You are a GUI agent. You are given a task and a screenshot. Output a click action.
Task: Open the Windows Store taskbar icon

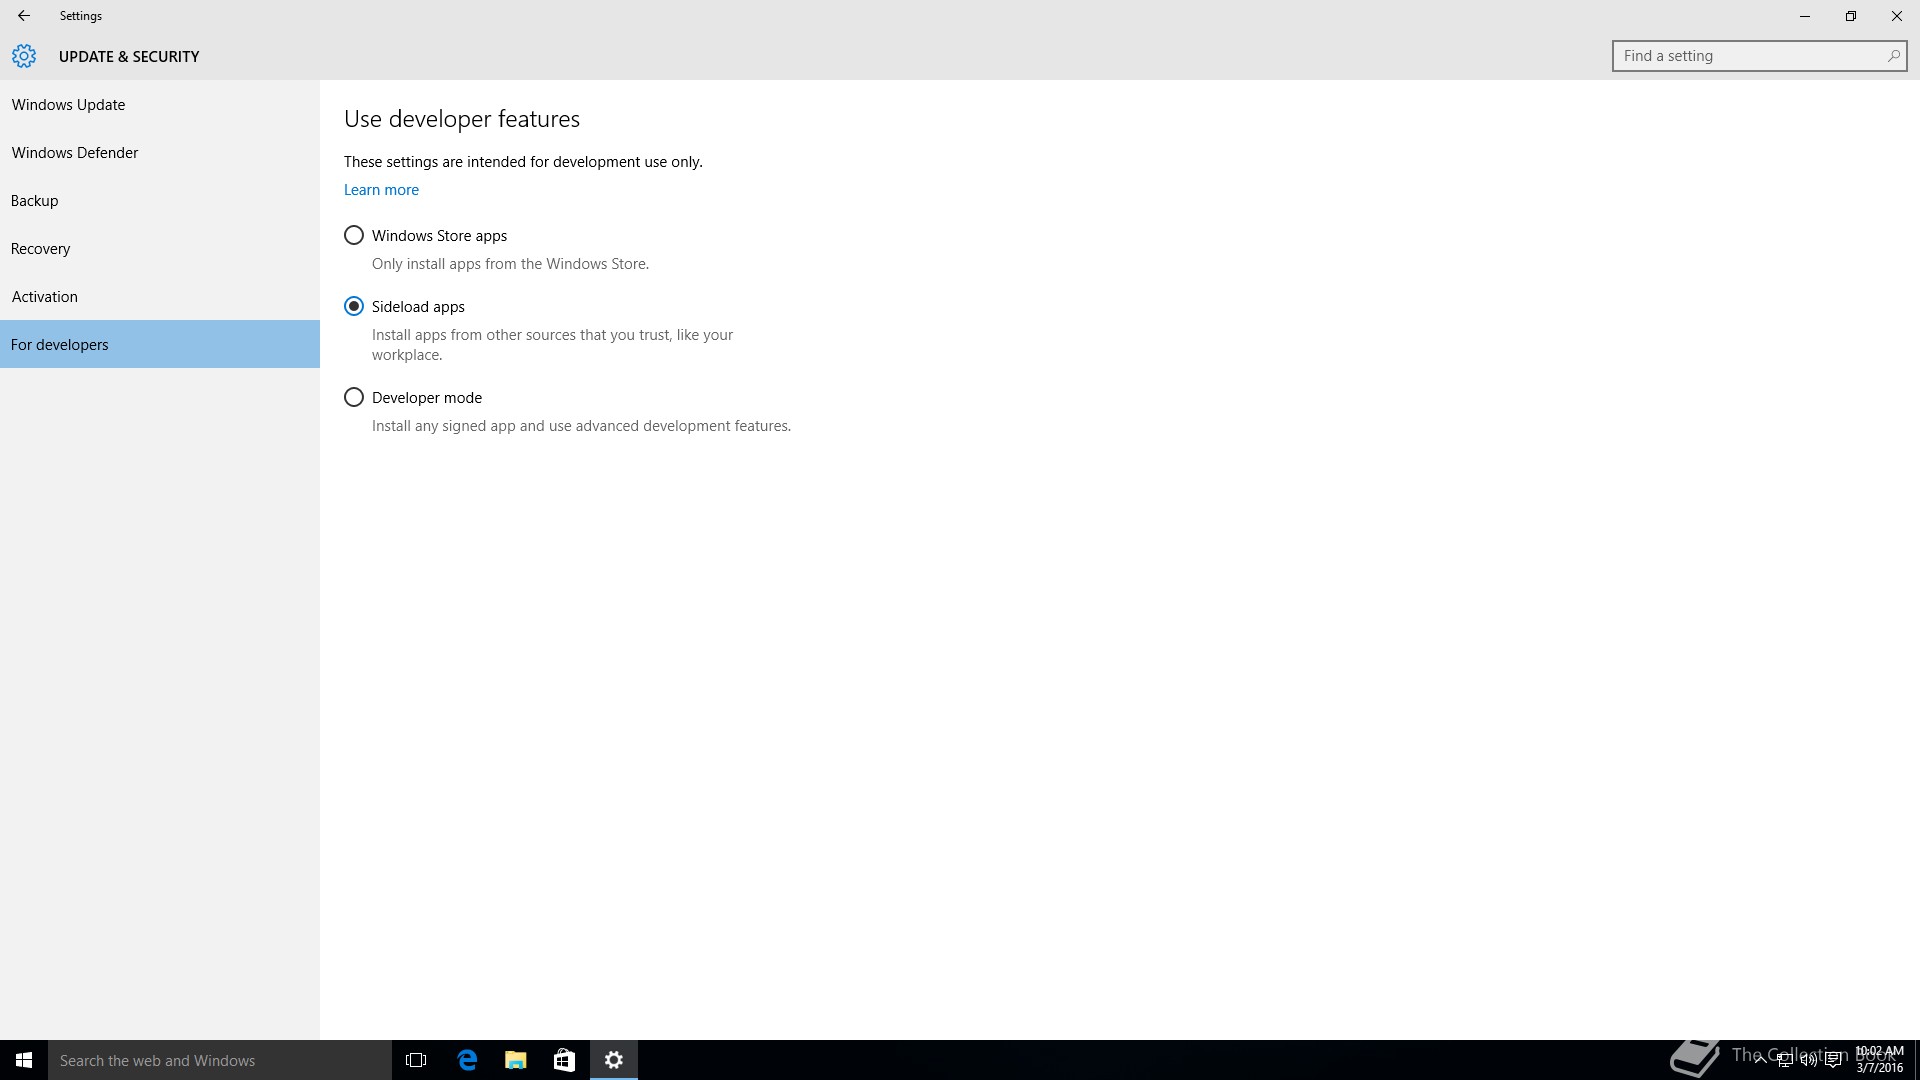[564, 1060]
